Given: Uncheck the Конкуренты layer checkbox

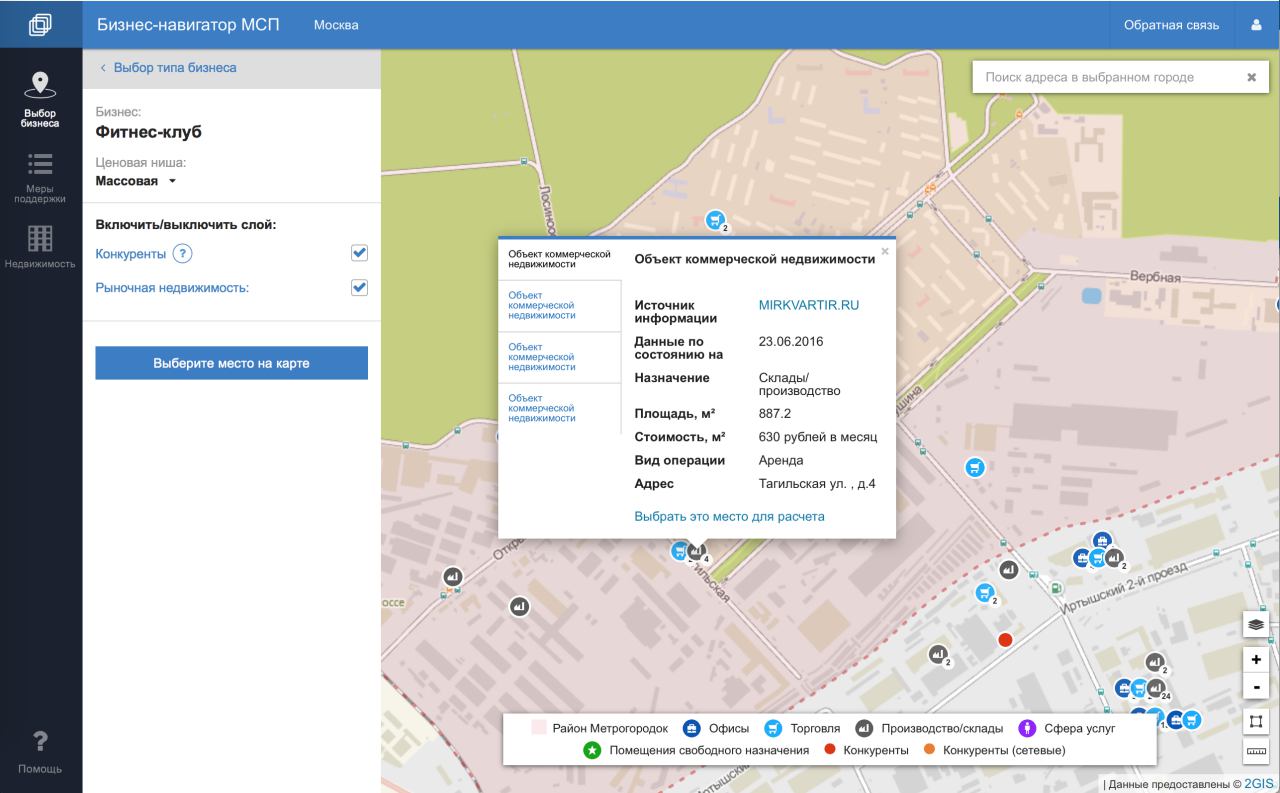Looking at the screenshot, I should point(360,254).
